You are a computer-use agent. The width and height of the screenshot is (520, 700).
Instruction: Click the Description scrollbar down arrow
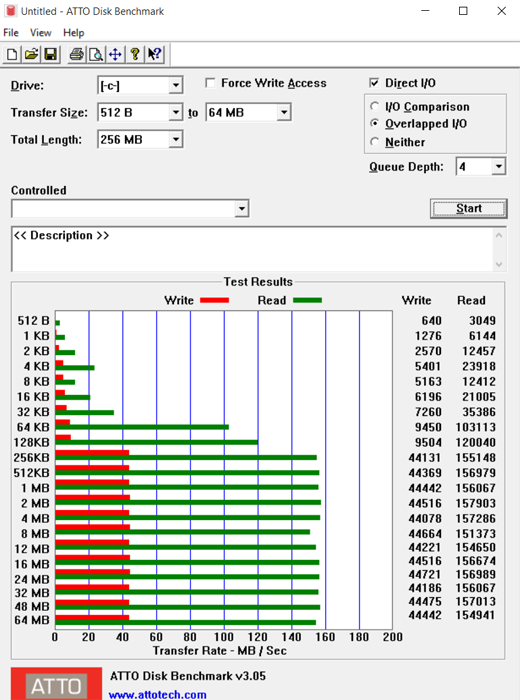tap(499, 264)
